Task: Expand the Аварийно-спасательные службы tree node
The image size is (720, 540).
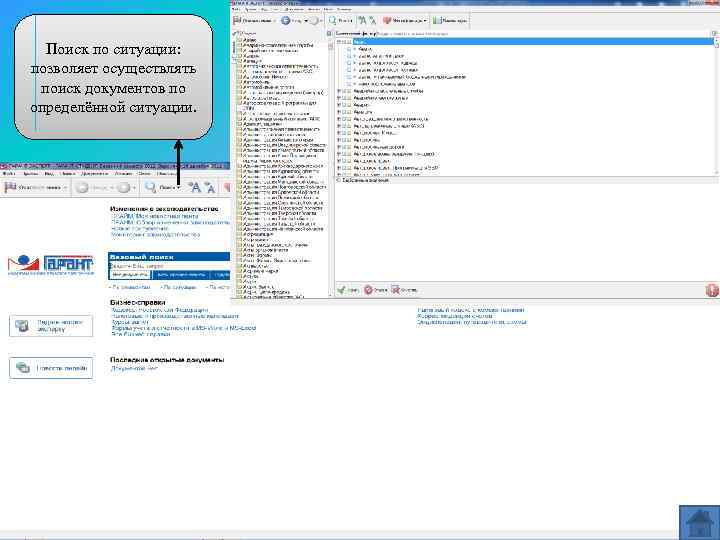Action: tap(339, 91)
